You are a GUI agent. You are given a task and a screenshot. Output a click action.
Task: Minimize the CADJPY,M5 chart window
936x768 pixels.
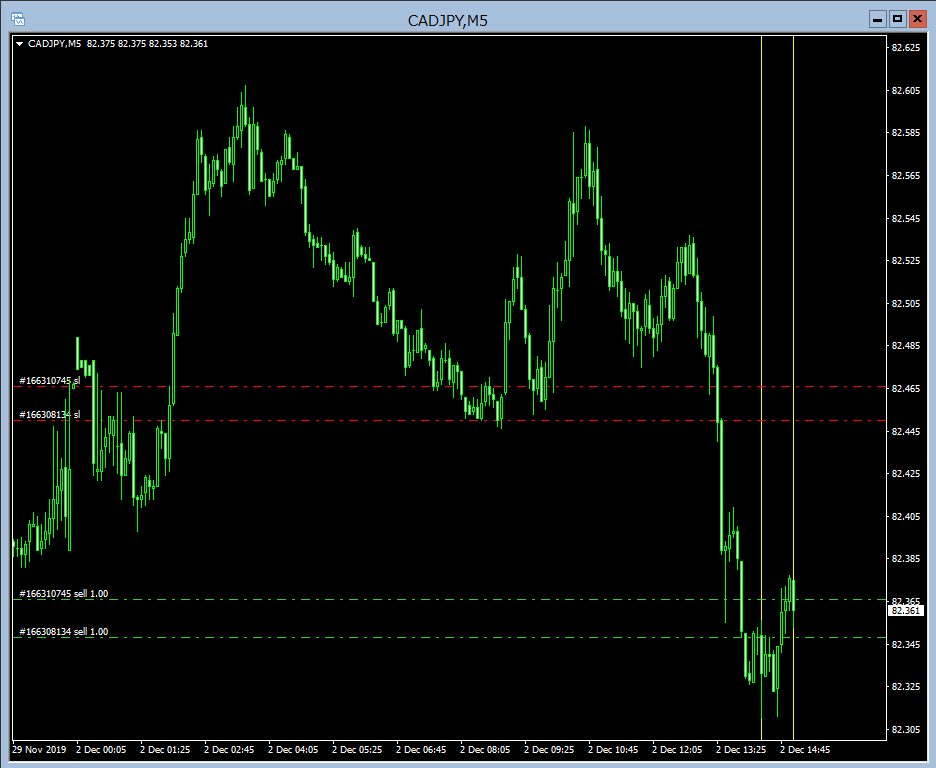point(878,20)
